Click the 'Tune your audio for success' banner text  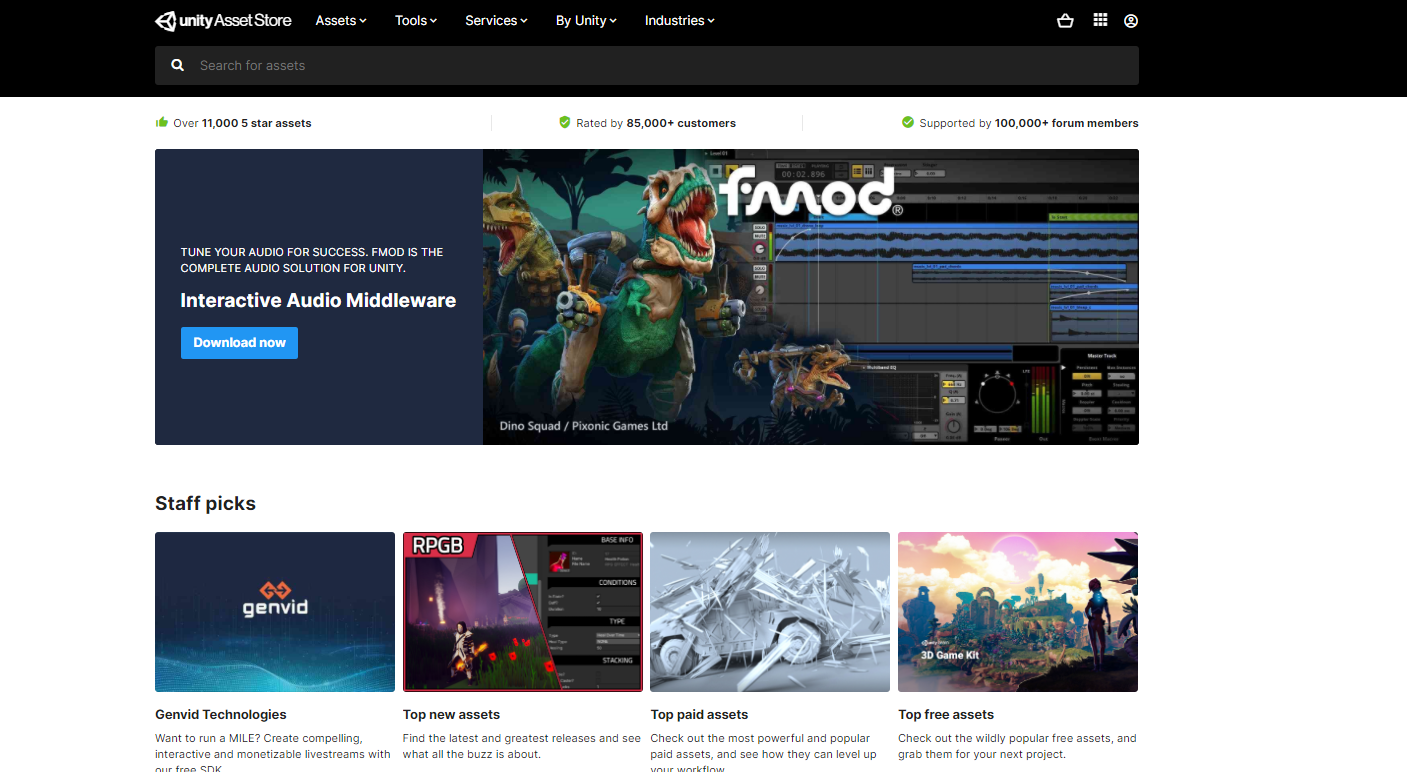[312, 260]
